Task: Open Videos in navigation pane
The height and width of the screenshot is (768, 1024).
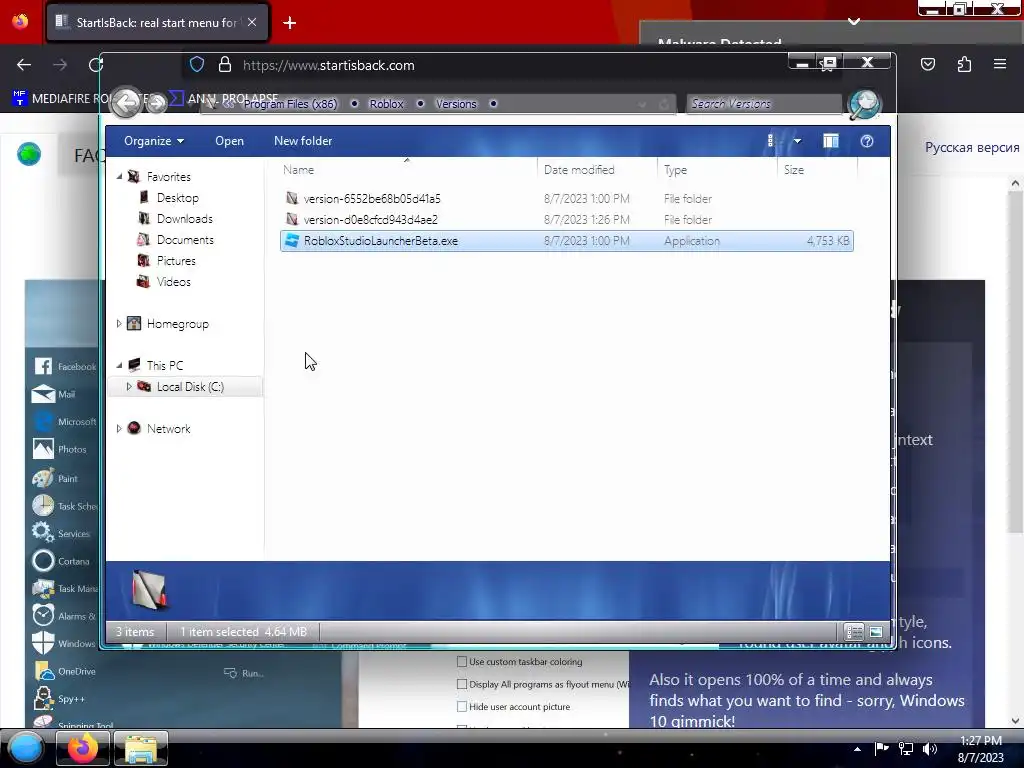Action: tap(174, 281)
